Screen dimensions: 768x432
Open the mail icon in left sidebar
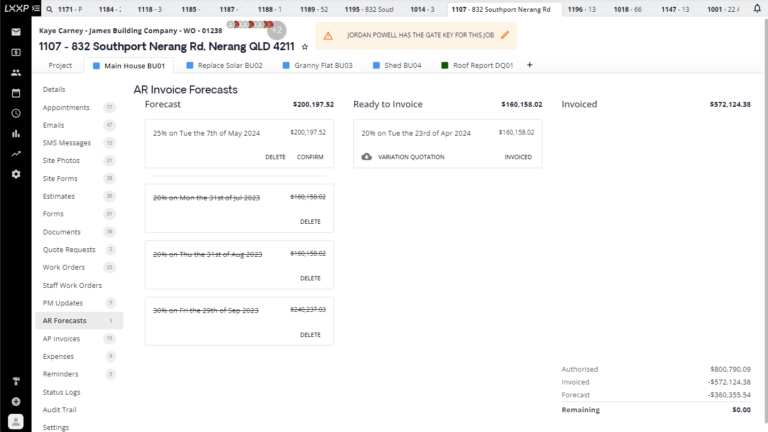[x=16, y=32]
